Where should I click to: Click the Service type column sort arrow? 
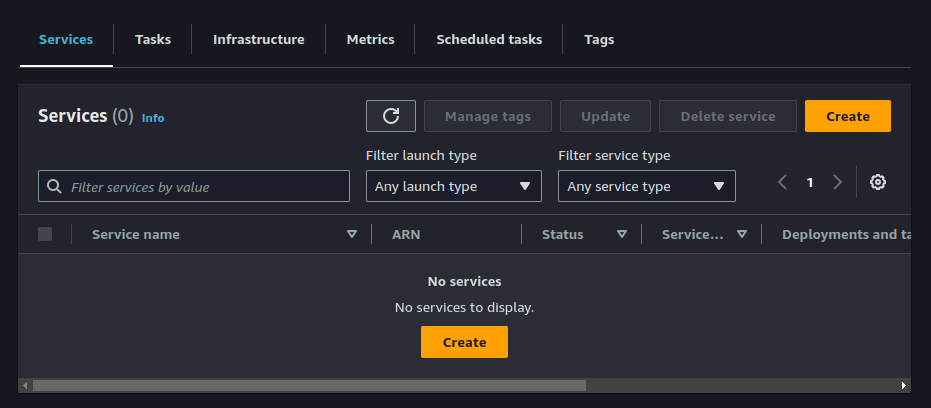742,234
